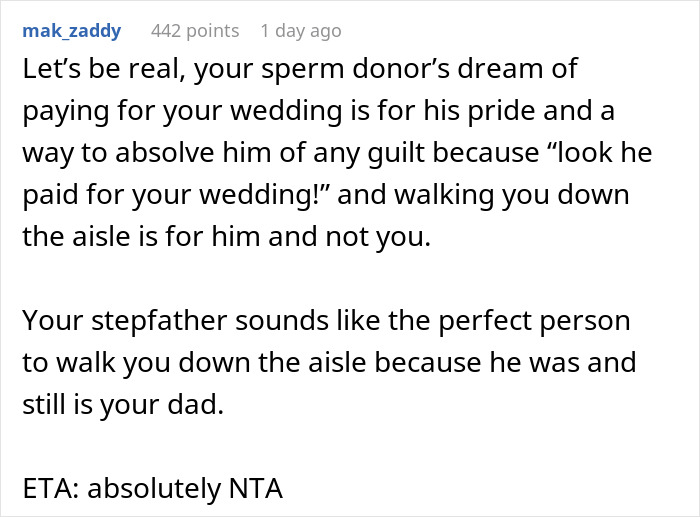Click the "ETA: absolutely NTA" line
This screenshot has height=517, width=700.
tap(153, 489)
